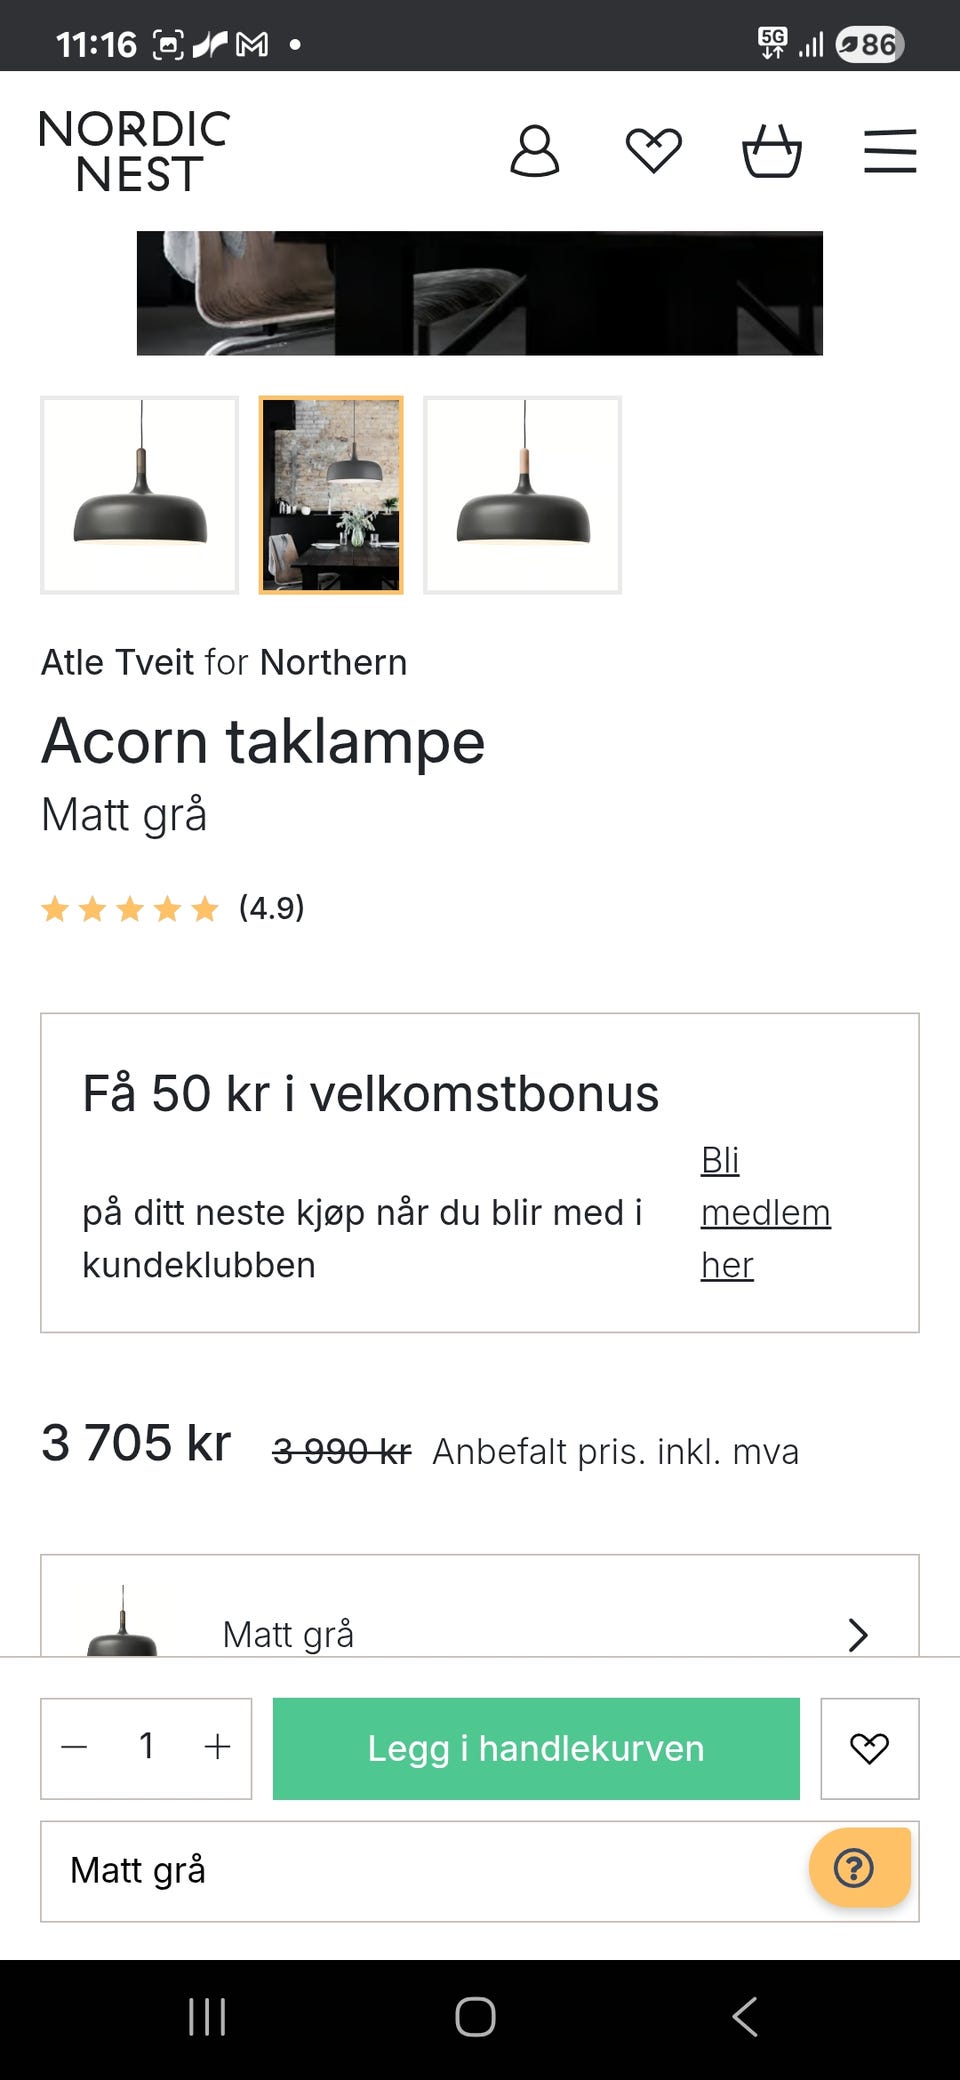Open the hamburger menu
960x2080 pixels.
(x=890, y=152)
